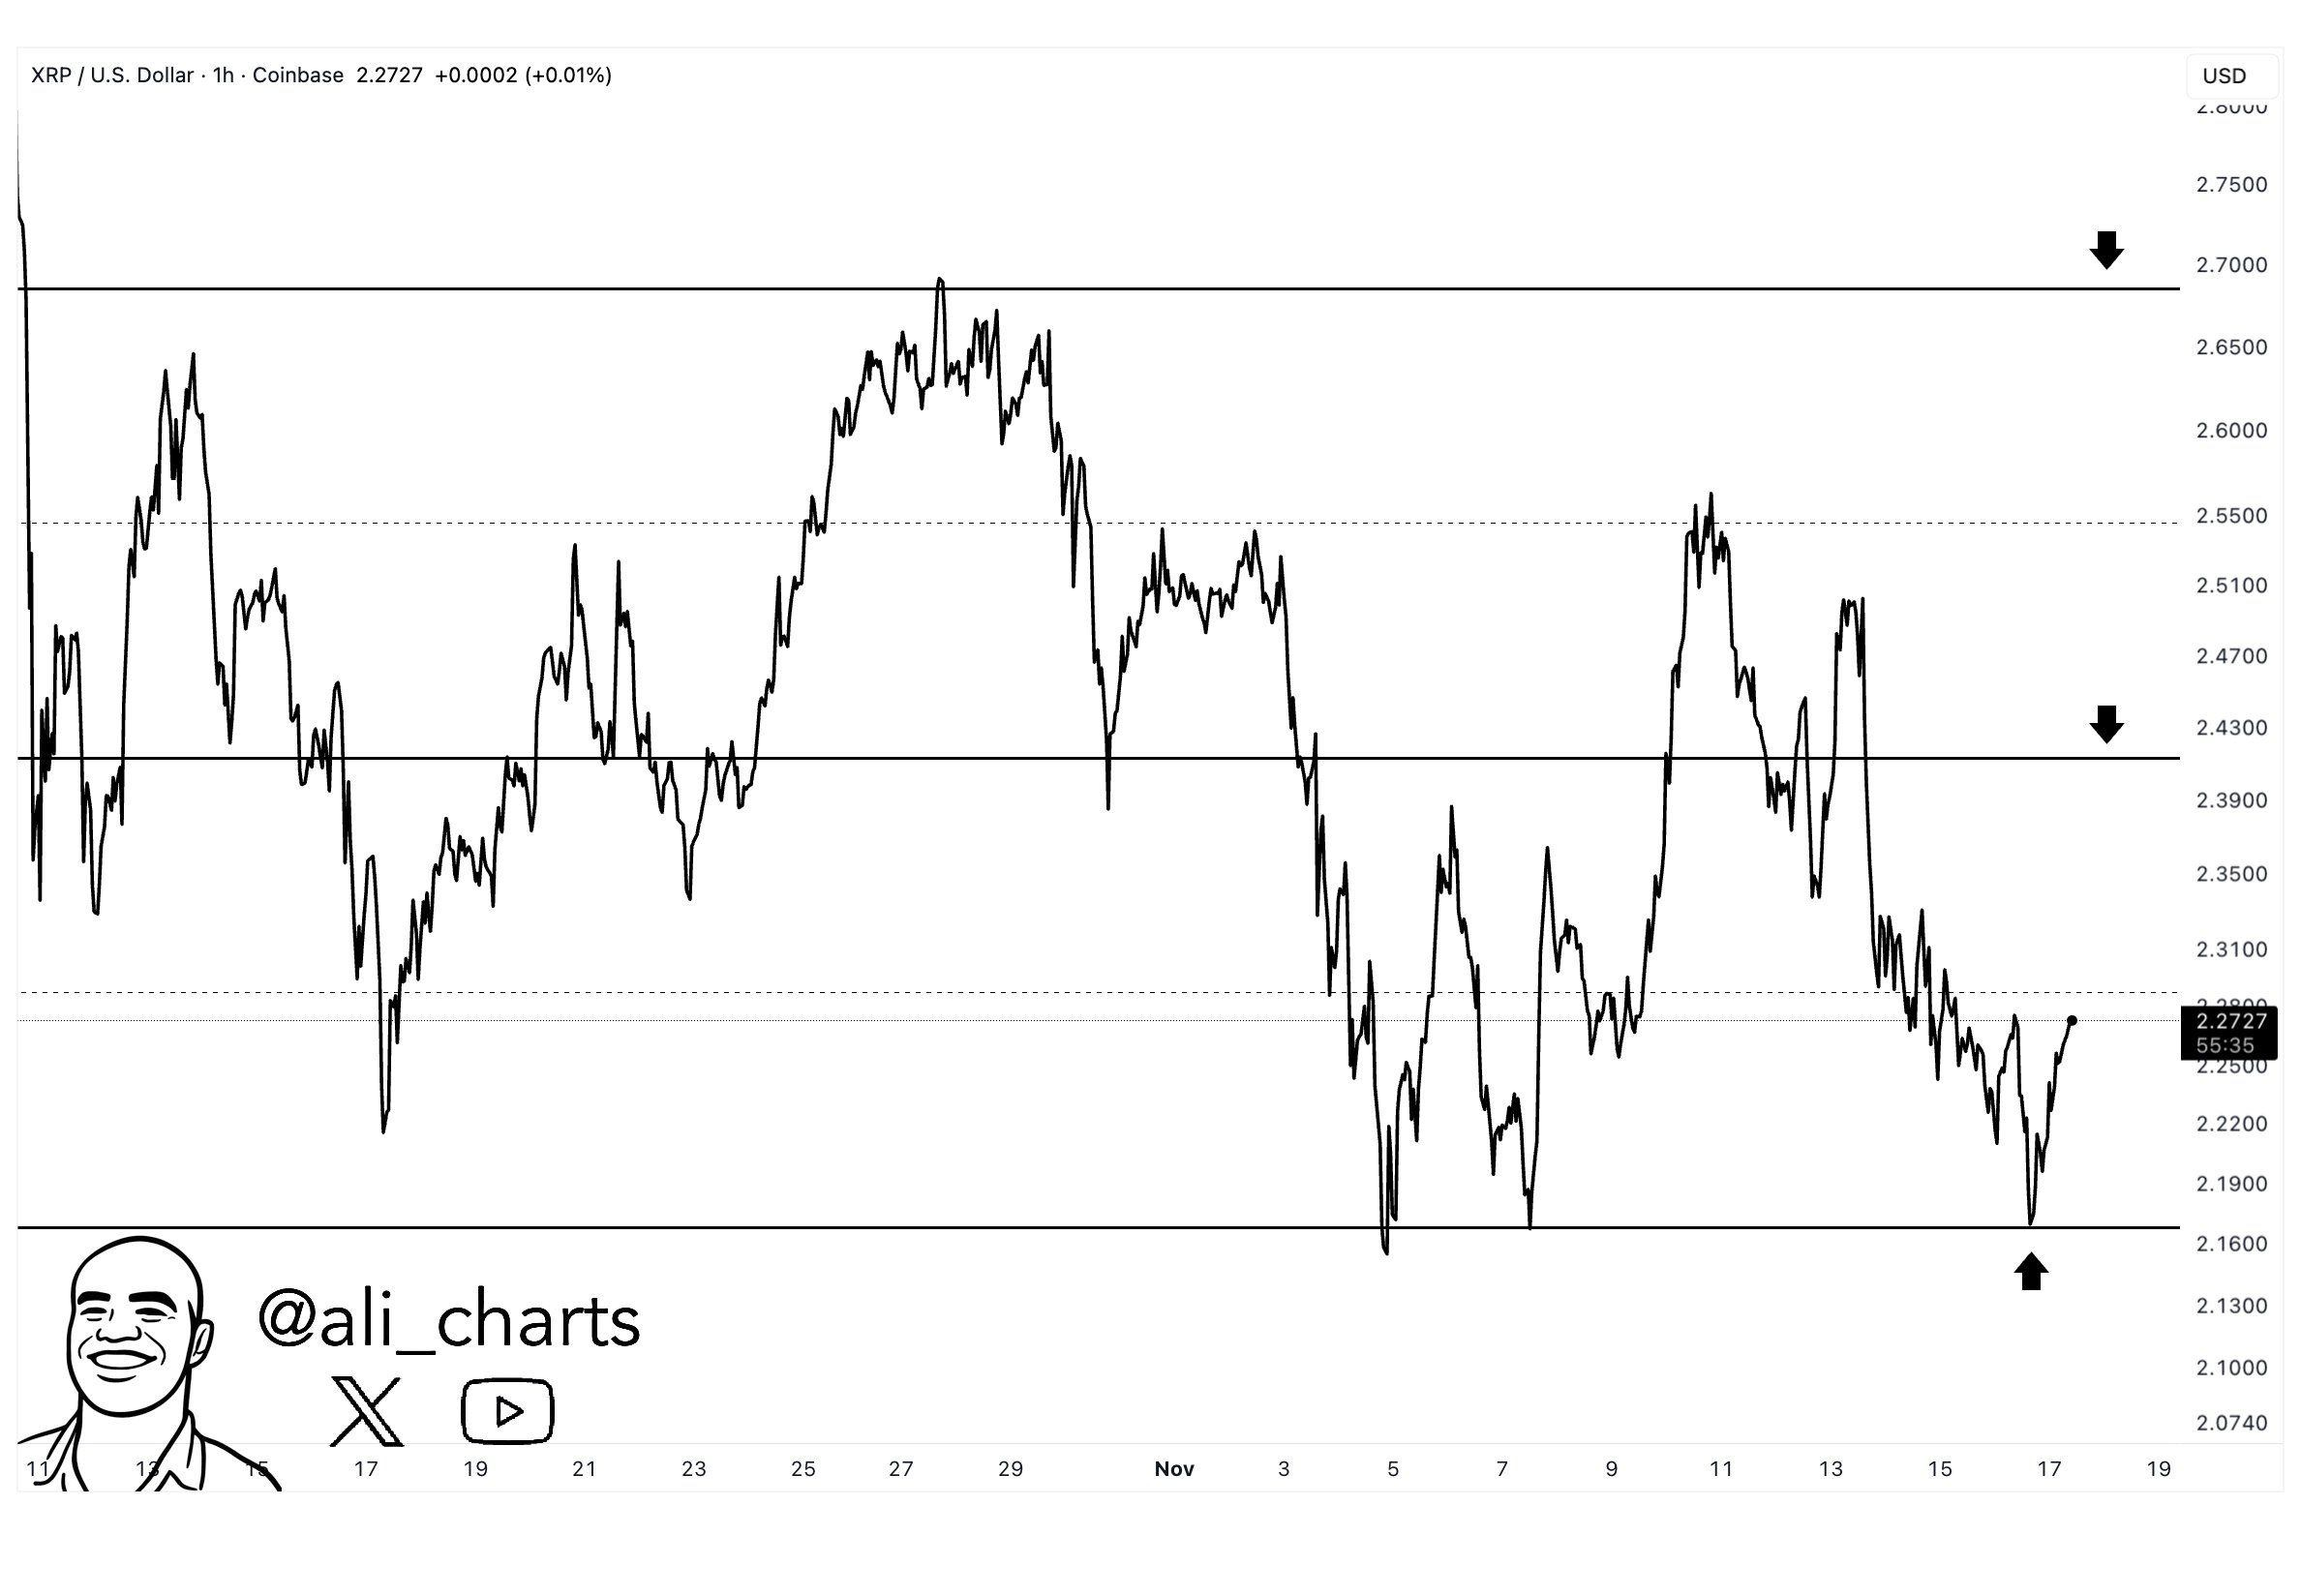Click the black 2.2727 current price tag

click(2230, 1021)
